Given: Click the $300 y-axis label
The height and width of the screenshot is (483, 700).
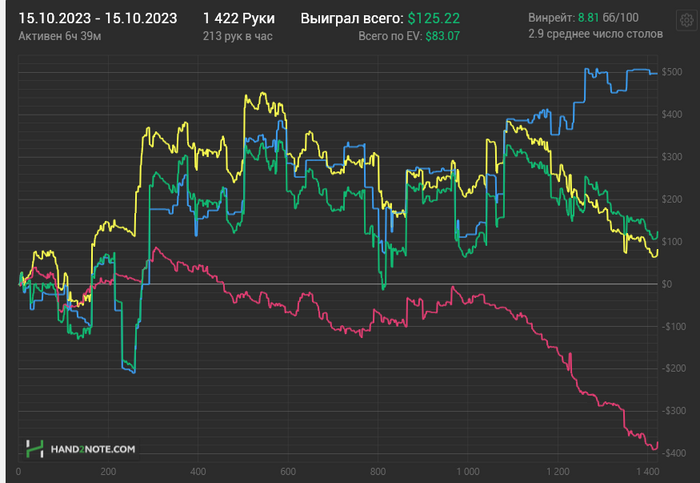Looking at the screenshot, I should 671,157.
